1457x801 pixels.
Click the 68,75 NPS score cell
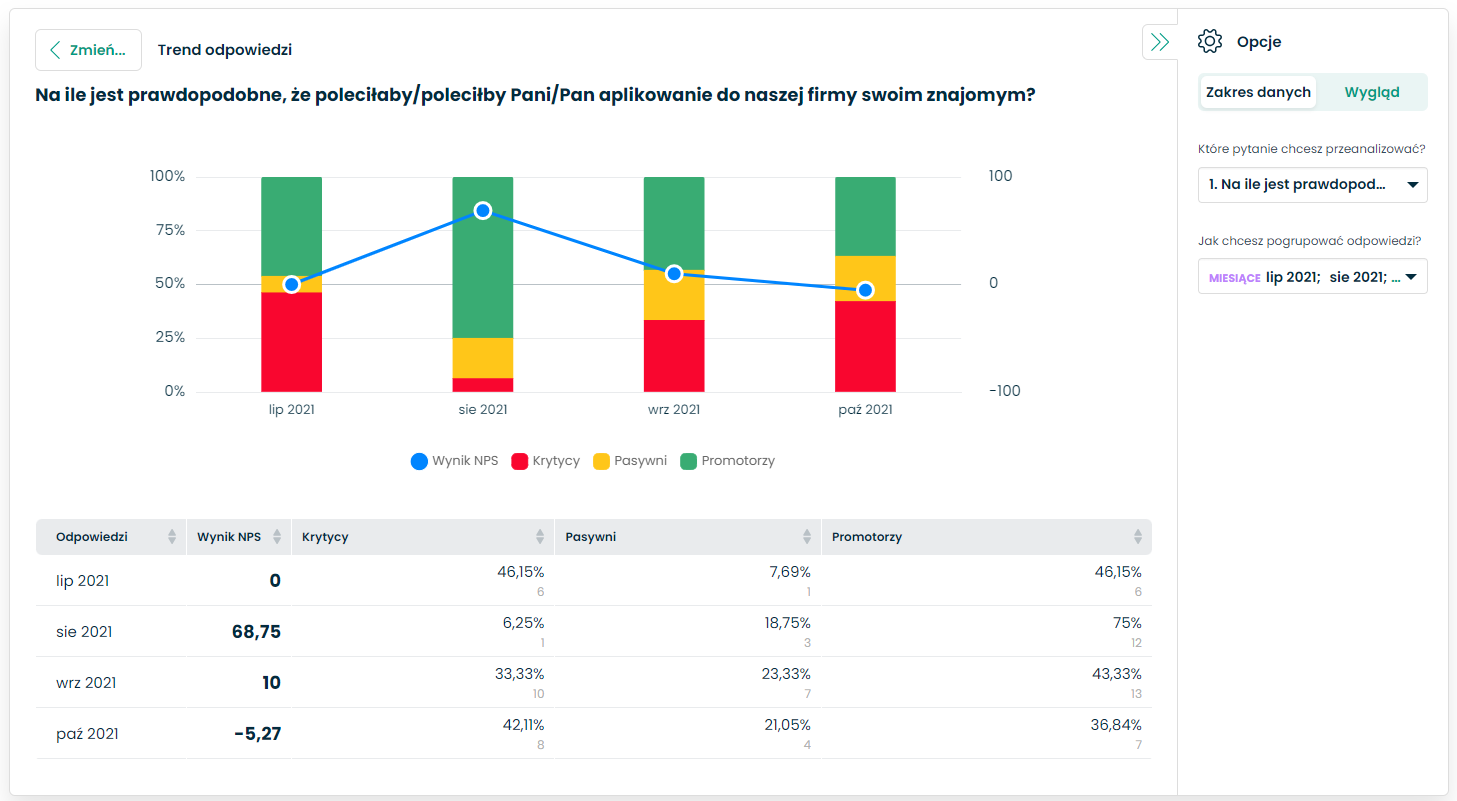[257, 632]
